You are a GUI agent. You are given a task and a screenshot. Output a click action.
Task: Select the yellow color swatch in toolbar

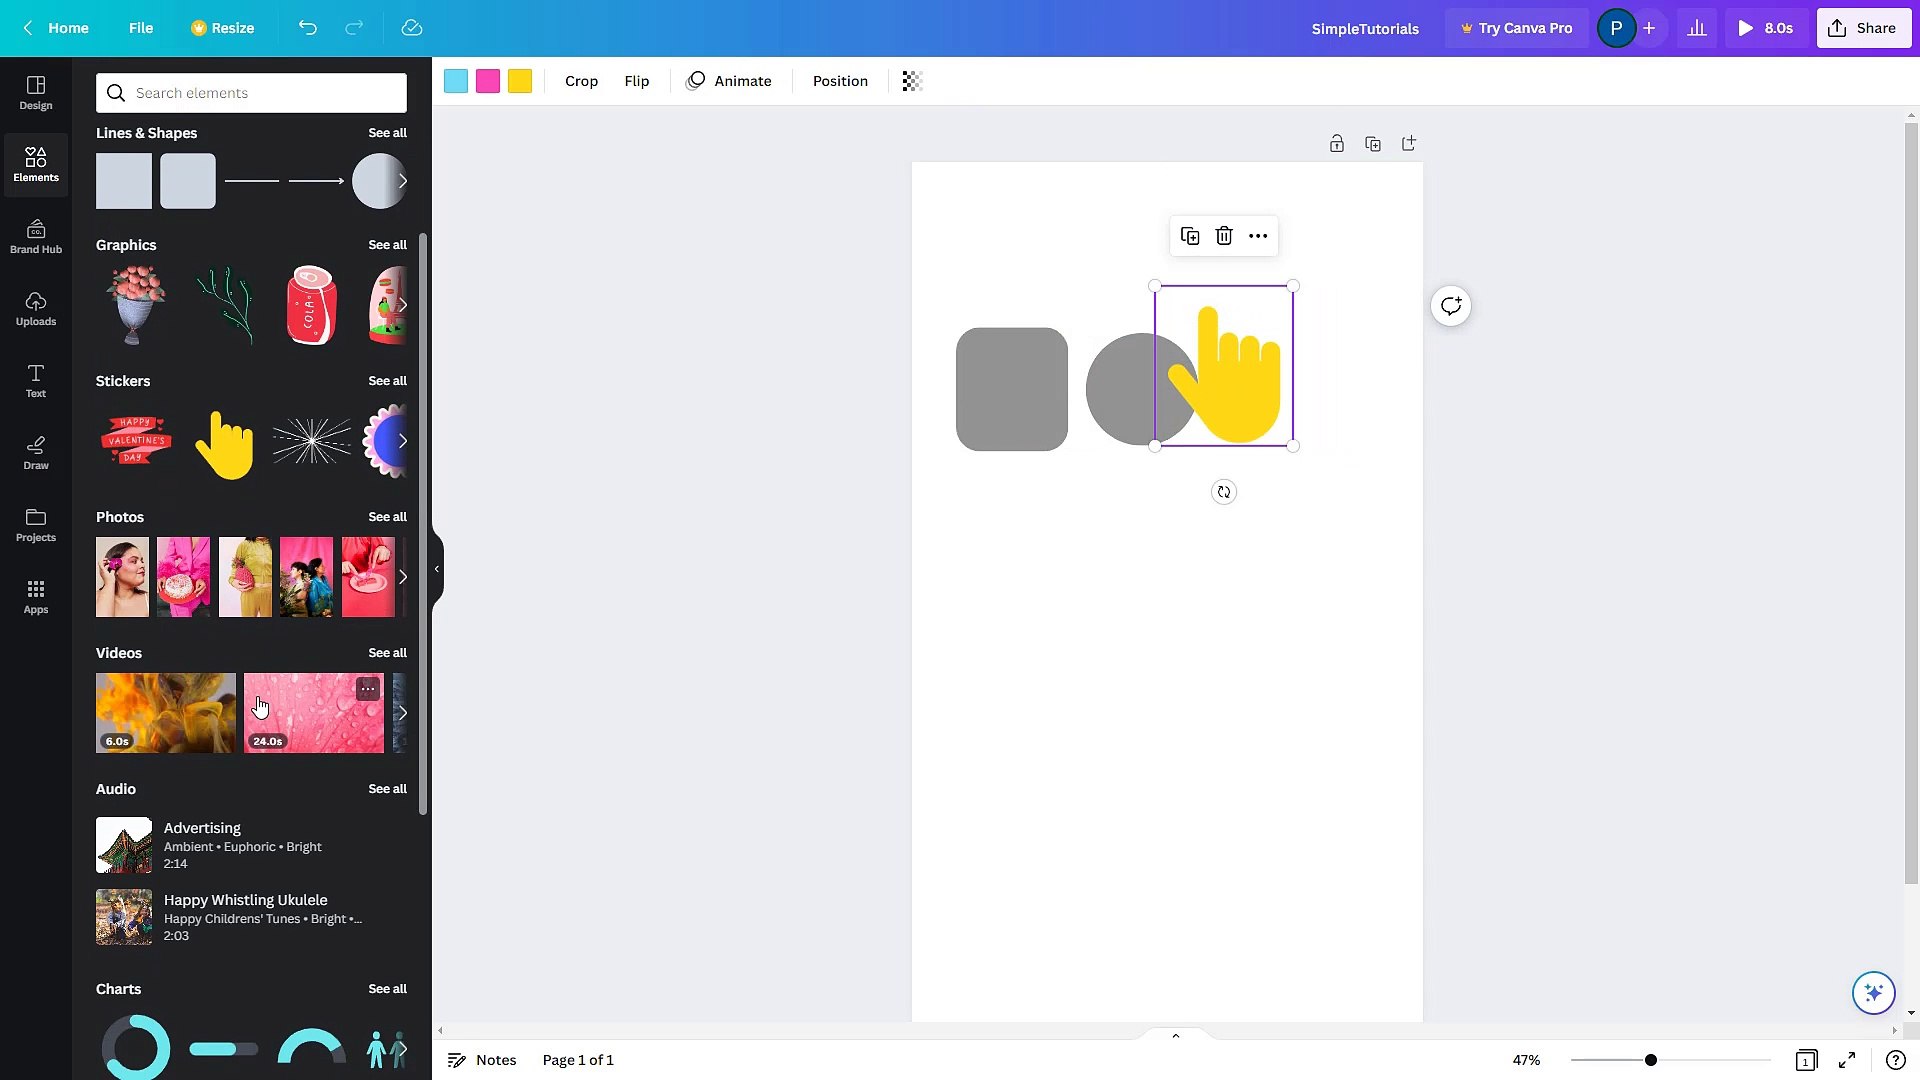(519, 81)
